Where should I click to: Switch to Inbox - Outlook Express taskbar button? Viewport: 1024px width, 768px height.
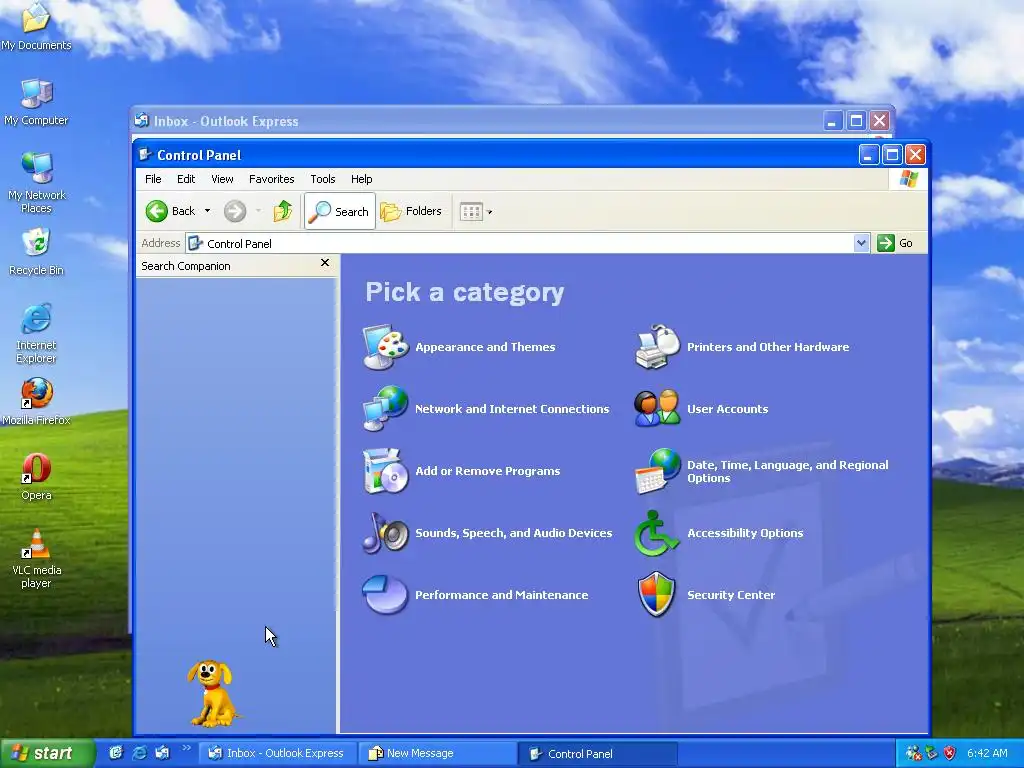pos(277,753)
